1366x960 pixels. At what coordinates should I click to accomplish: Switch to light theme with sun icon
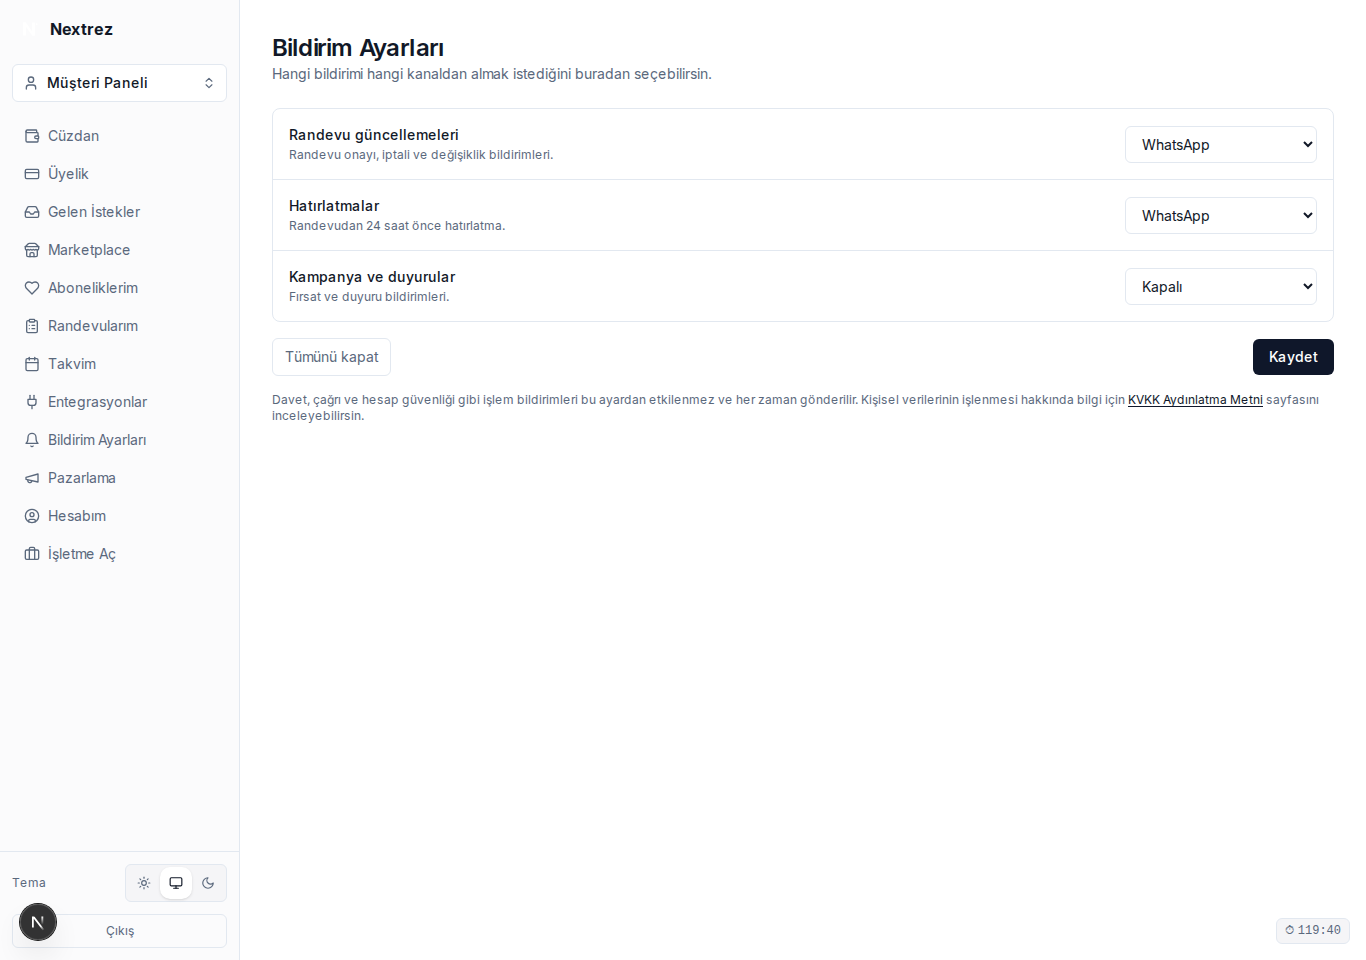point(144,883)
